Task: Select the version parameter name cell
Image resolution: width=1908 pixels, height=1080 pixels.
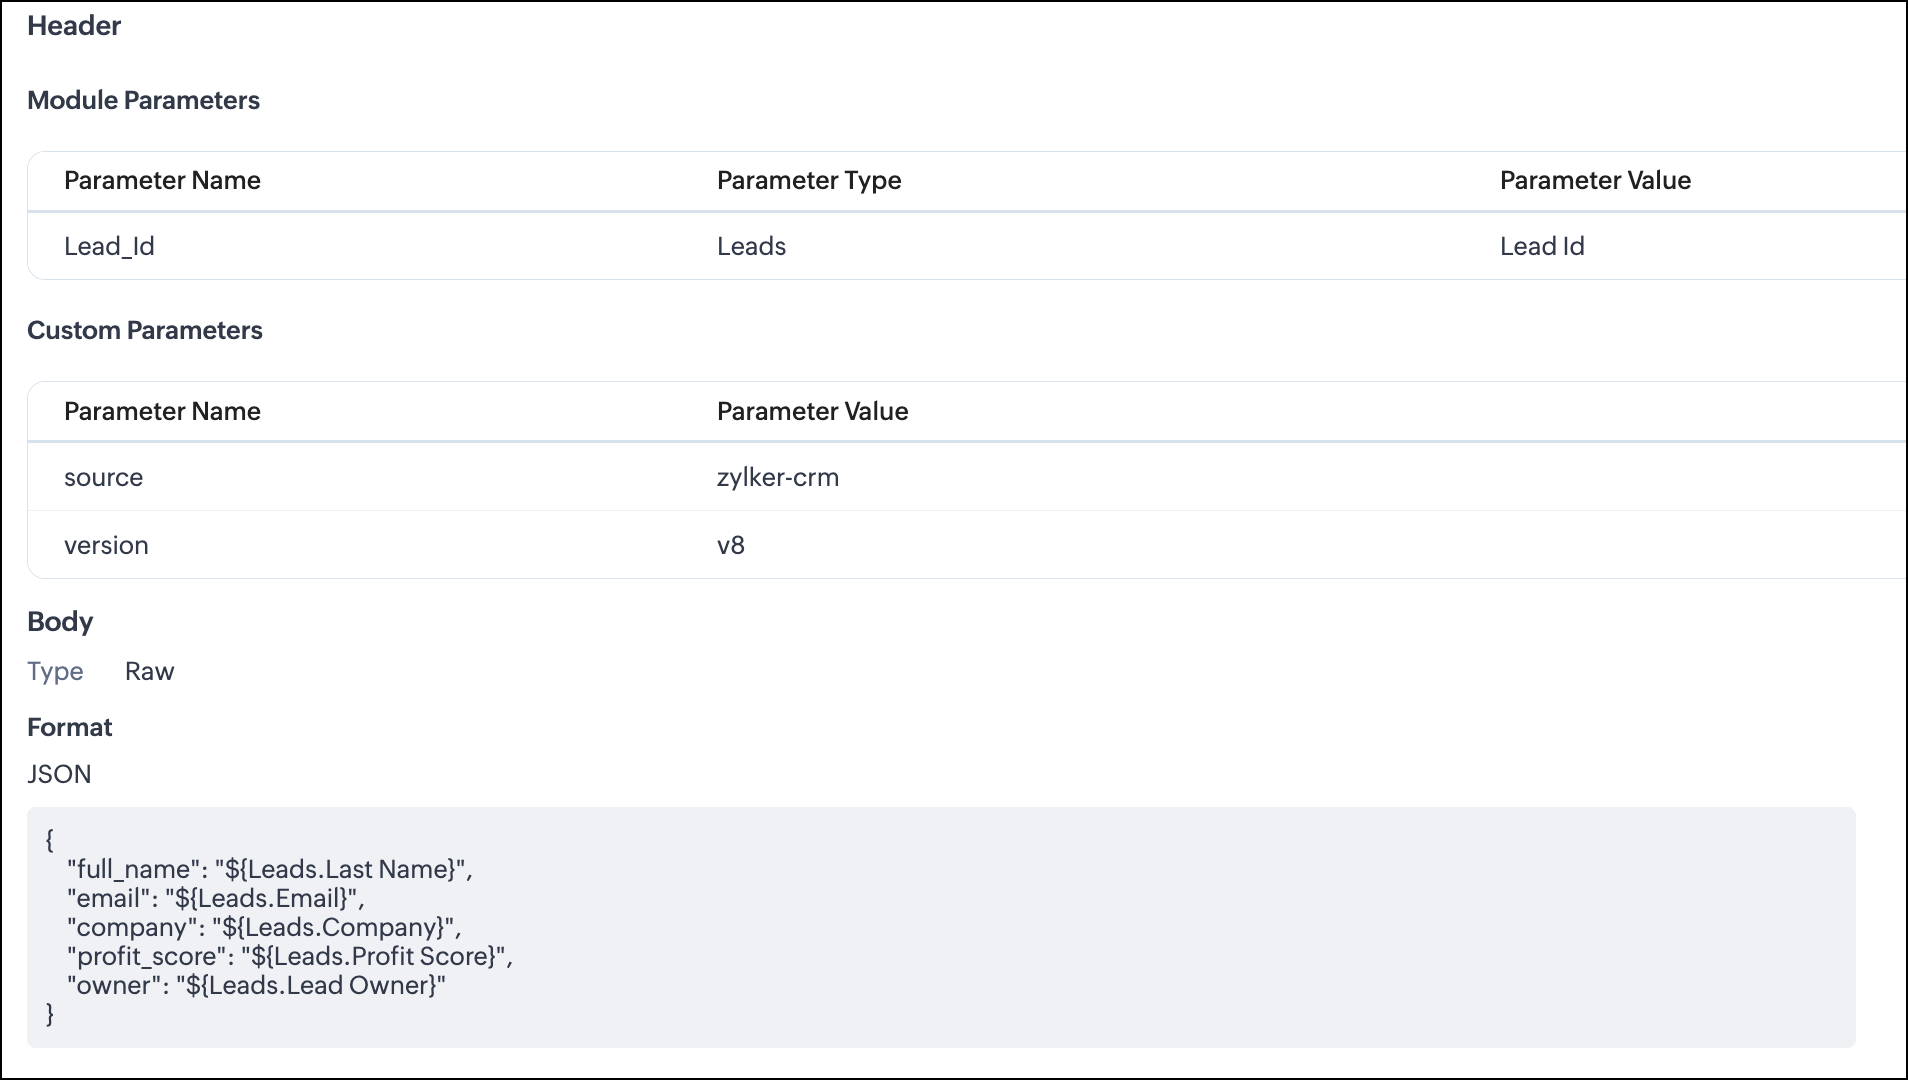Action: 106,545
